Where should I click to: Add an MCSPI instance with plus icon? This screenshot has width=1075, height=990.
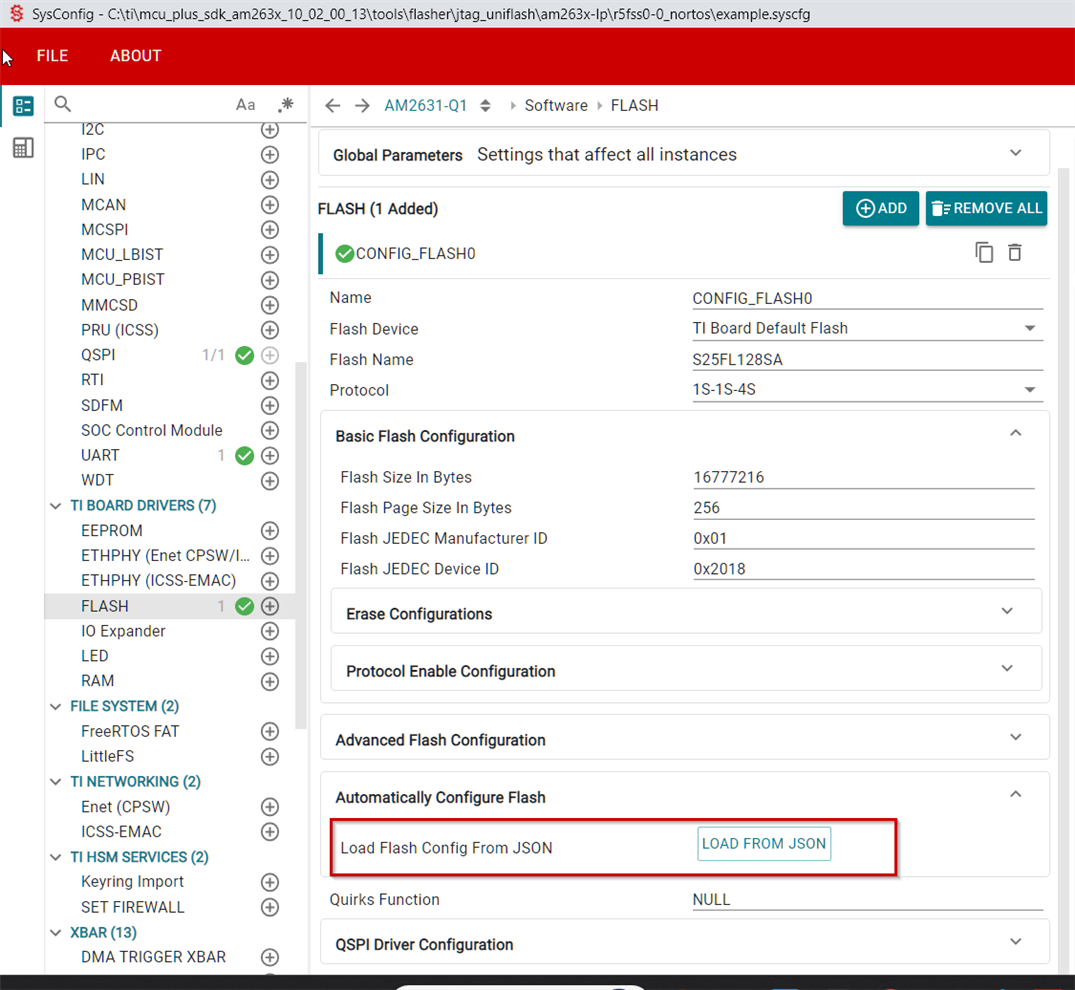(x=270, y=230)
